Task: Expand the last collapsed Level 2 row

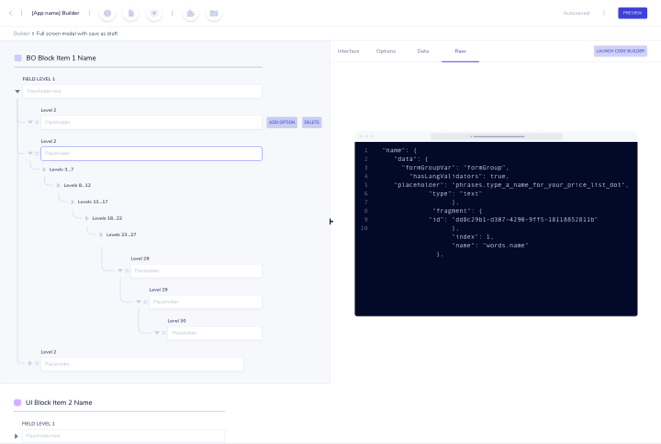Action: [30, 363]
